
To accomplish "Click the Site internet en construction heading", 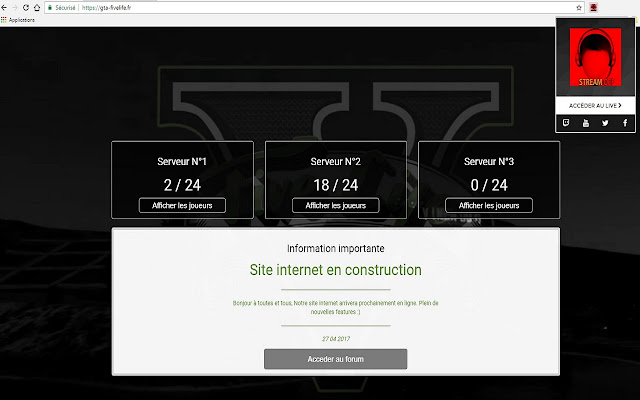I will click(336, 270).
